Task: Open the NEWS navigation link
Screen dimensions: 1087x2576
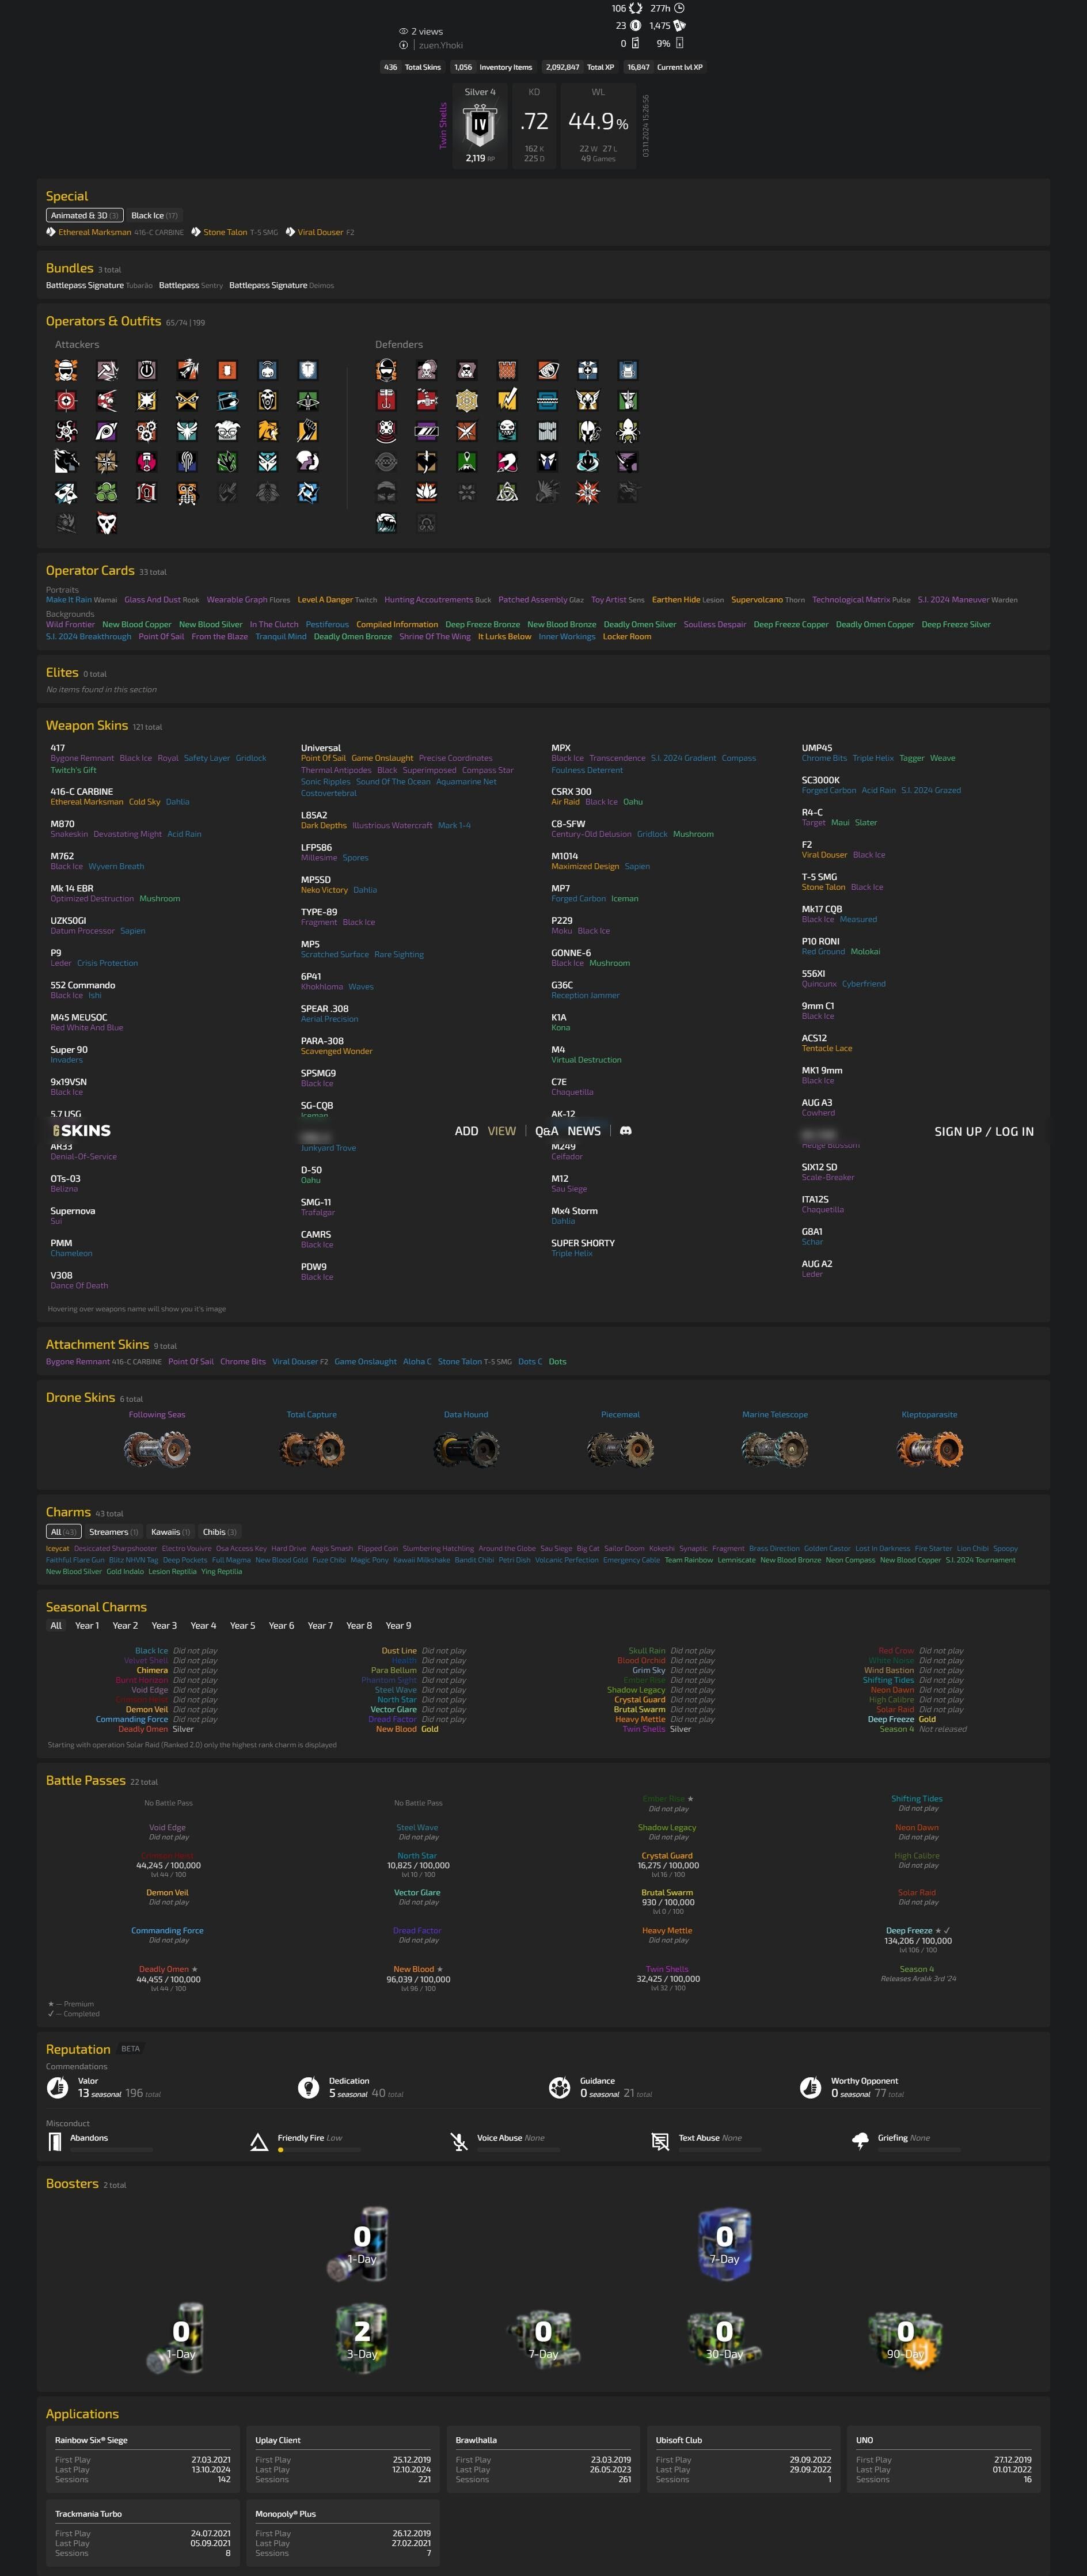Action: [584, 1131]
